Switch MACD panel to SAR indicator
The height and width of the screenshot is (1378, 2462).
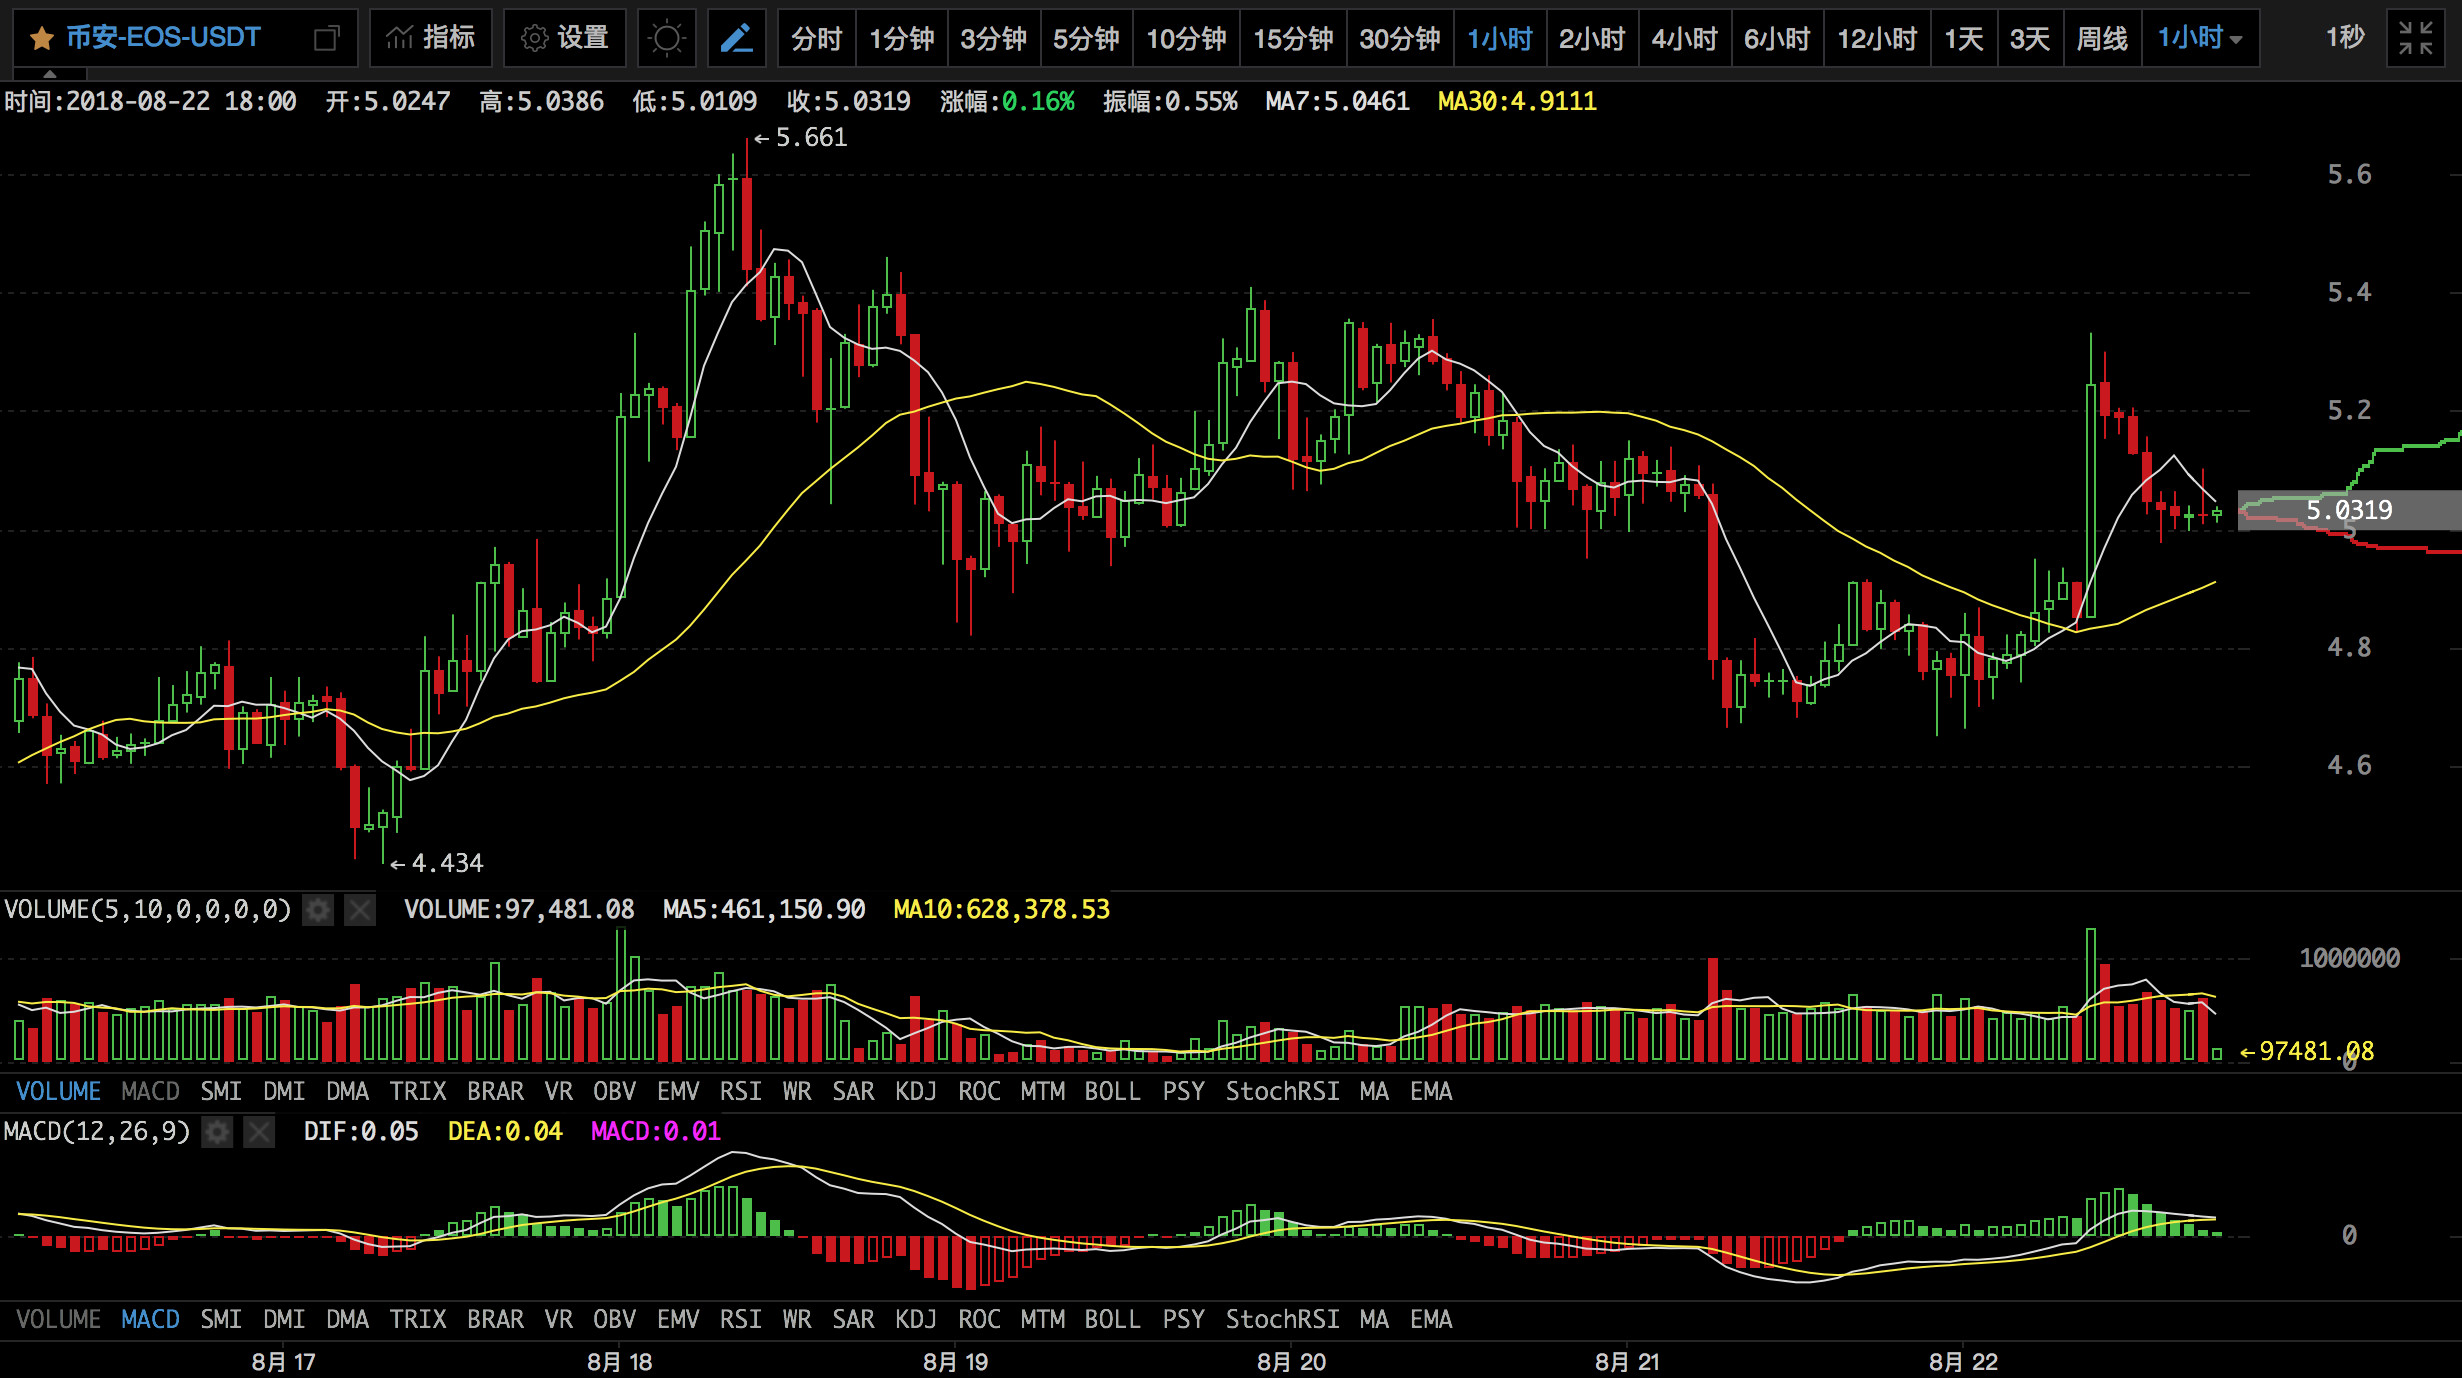[x=853, y=1319]
